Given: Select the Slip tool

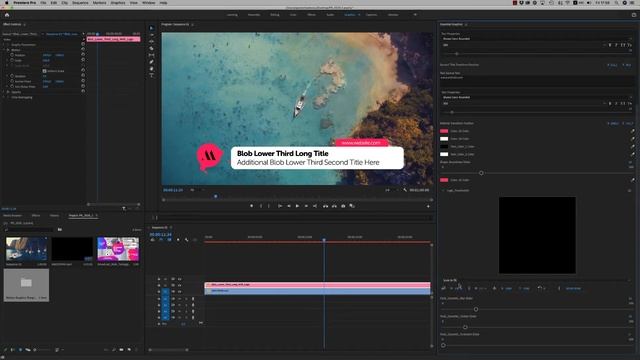Looking at the screenshot, I should pos(151,55).
